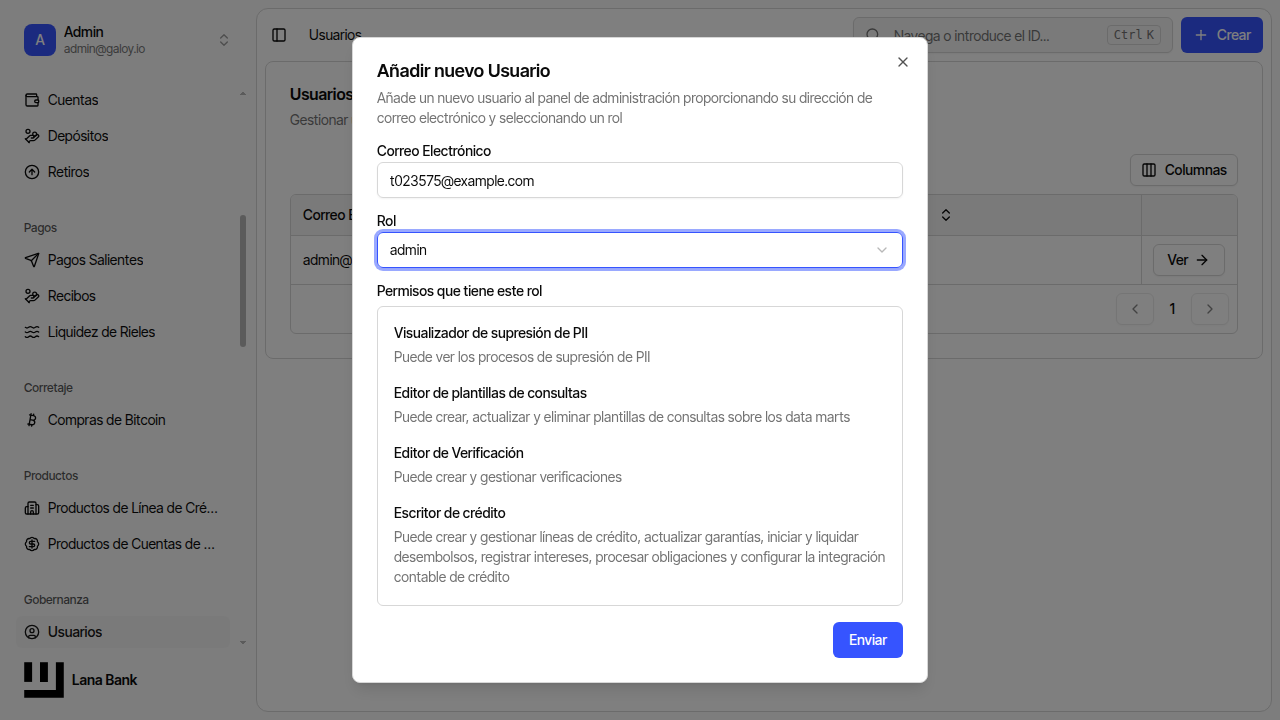Click the Usuarios breadcrumb in header

coord(335,35)
